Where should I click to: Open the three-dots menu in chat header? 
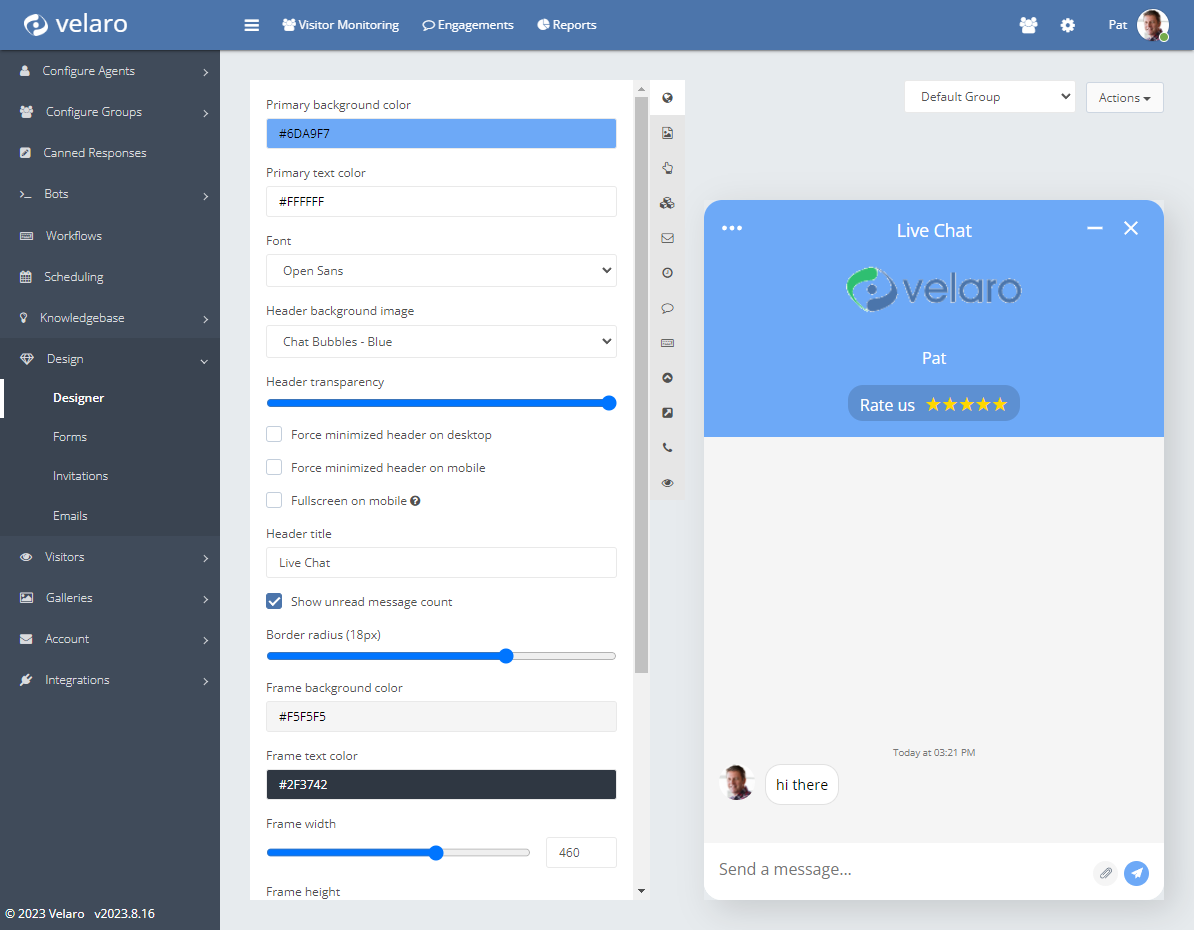(732, 228)
